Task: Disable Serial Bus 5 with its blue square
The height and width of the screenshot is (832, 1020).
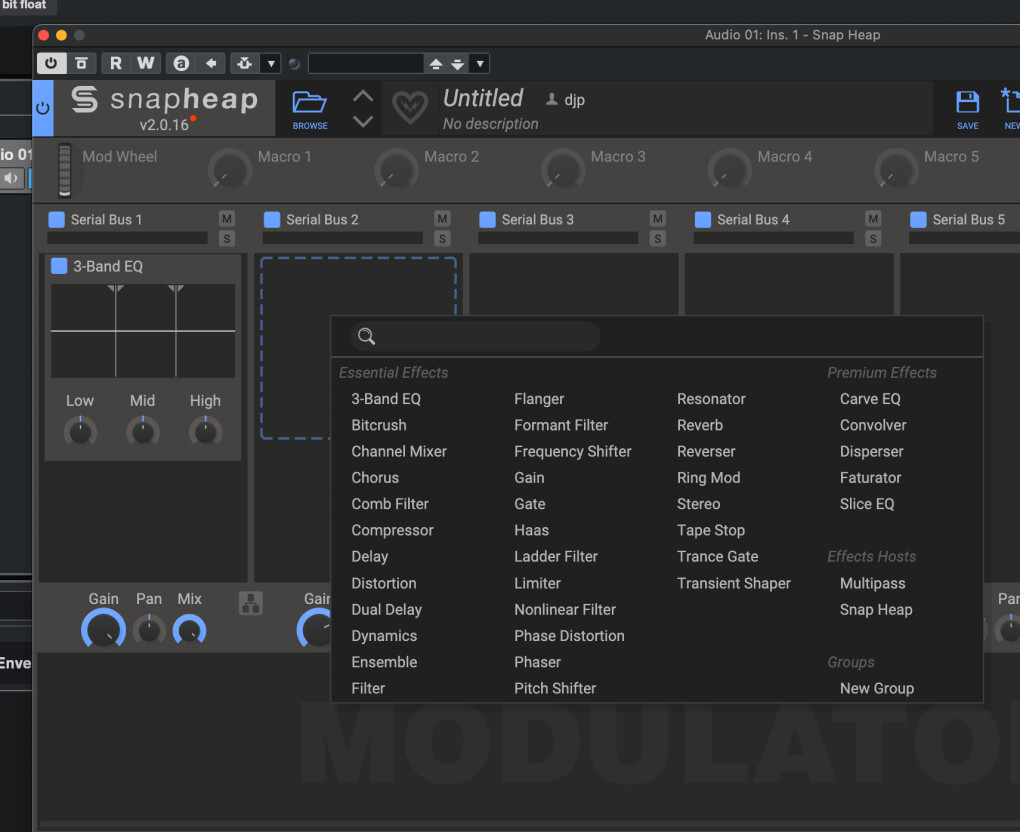Action: (x=918, y=220)
